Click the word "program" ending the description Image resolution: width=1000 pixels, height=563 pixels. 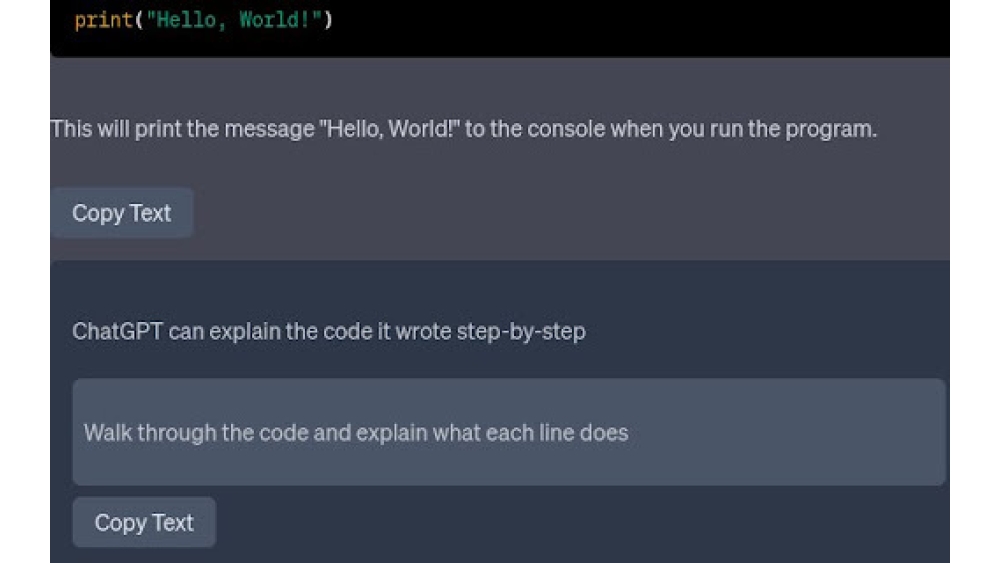click(x=834, y=129)
